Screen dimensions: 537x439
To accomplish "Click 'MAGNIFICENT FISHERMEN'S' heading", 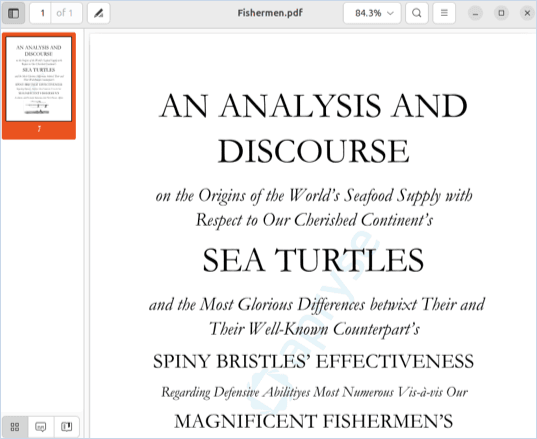I will tap(313, 421).
